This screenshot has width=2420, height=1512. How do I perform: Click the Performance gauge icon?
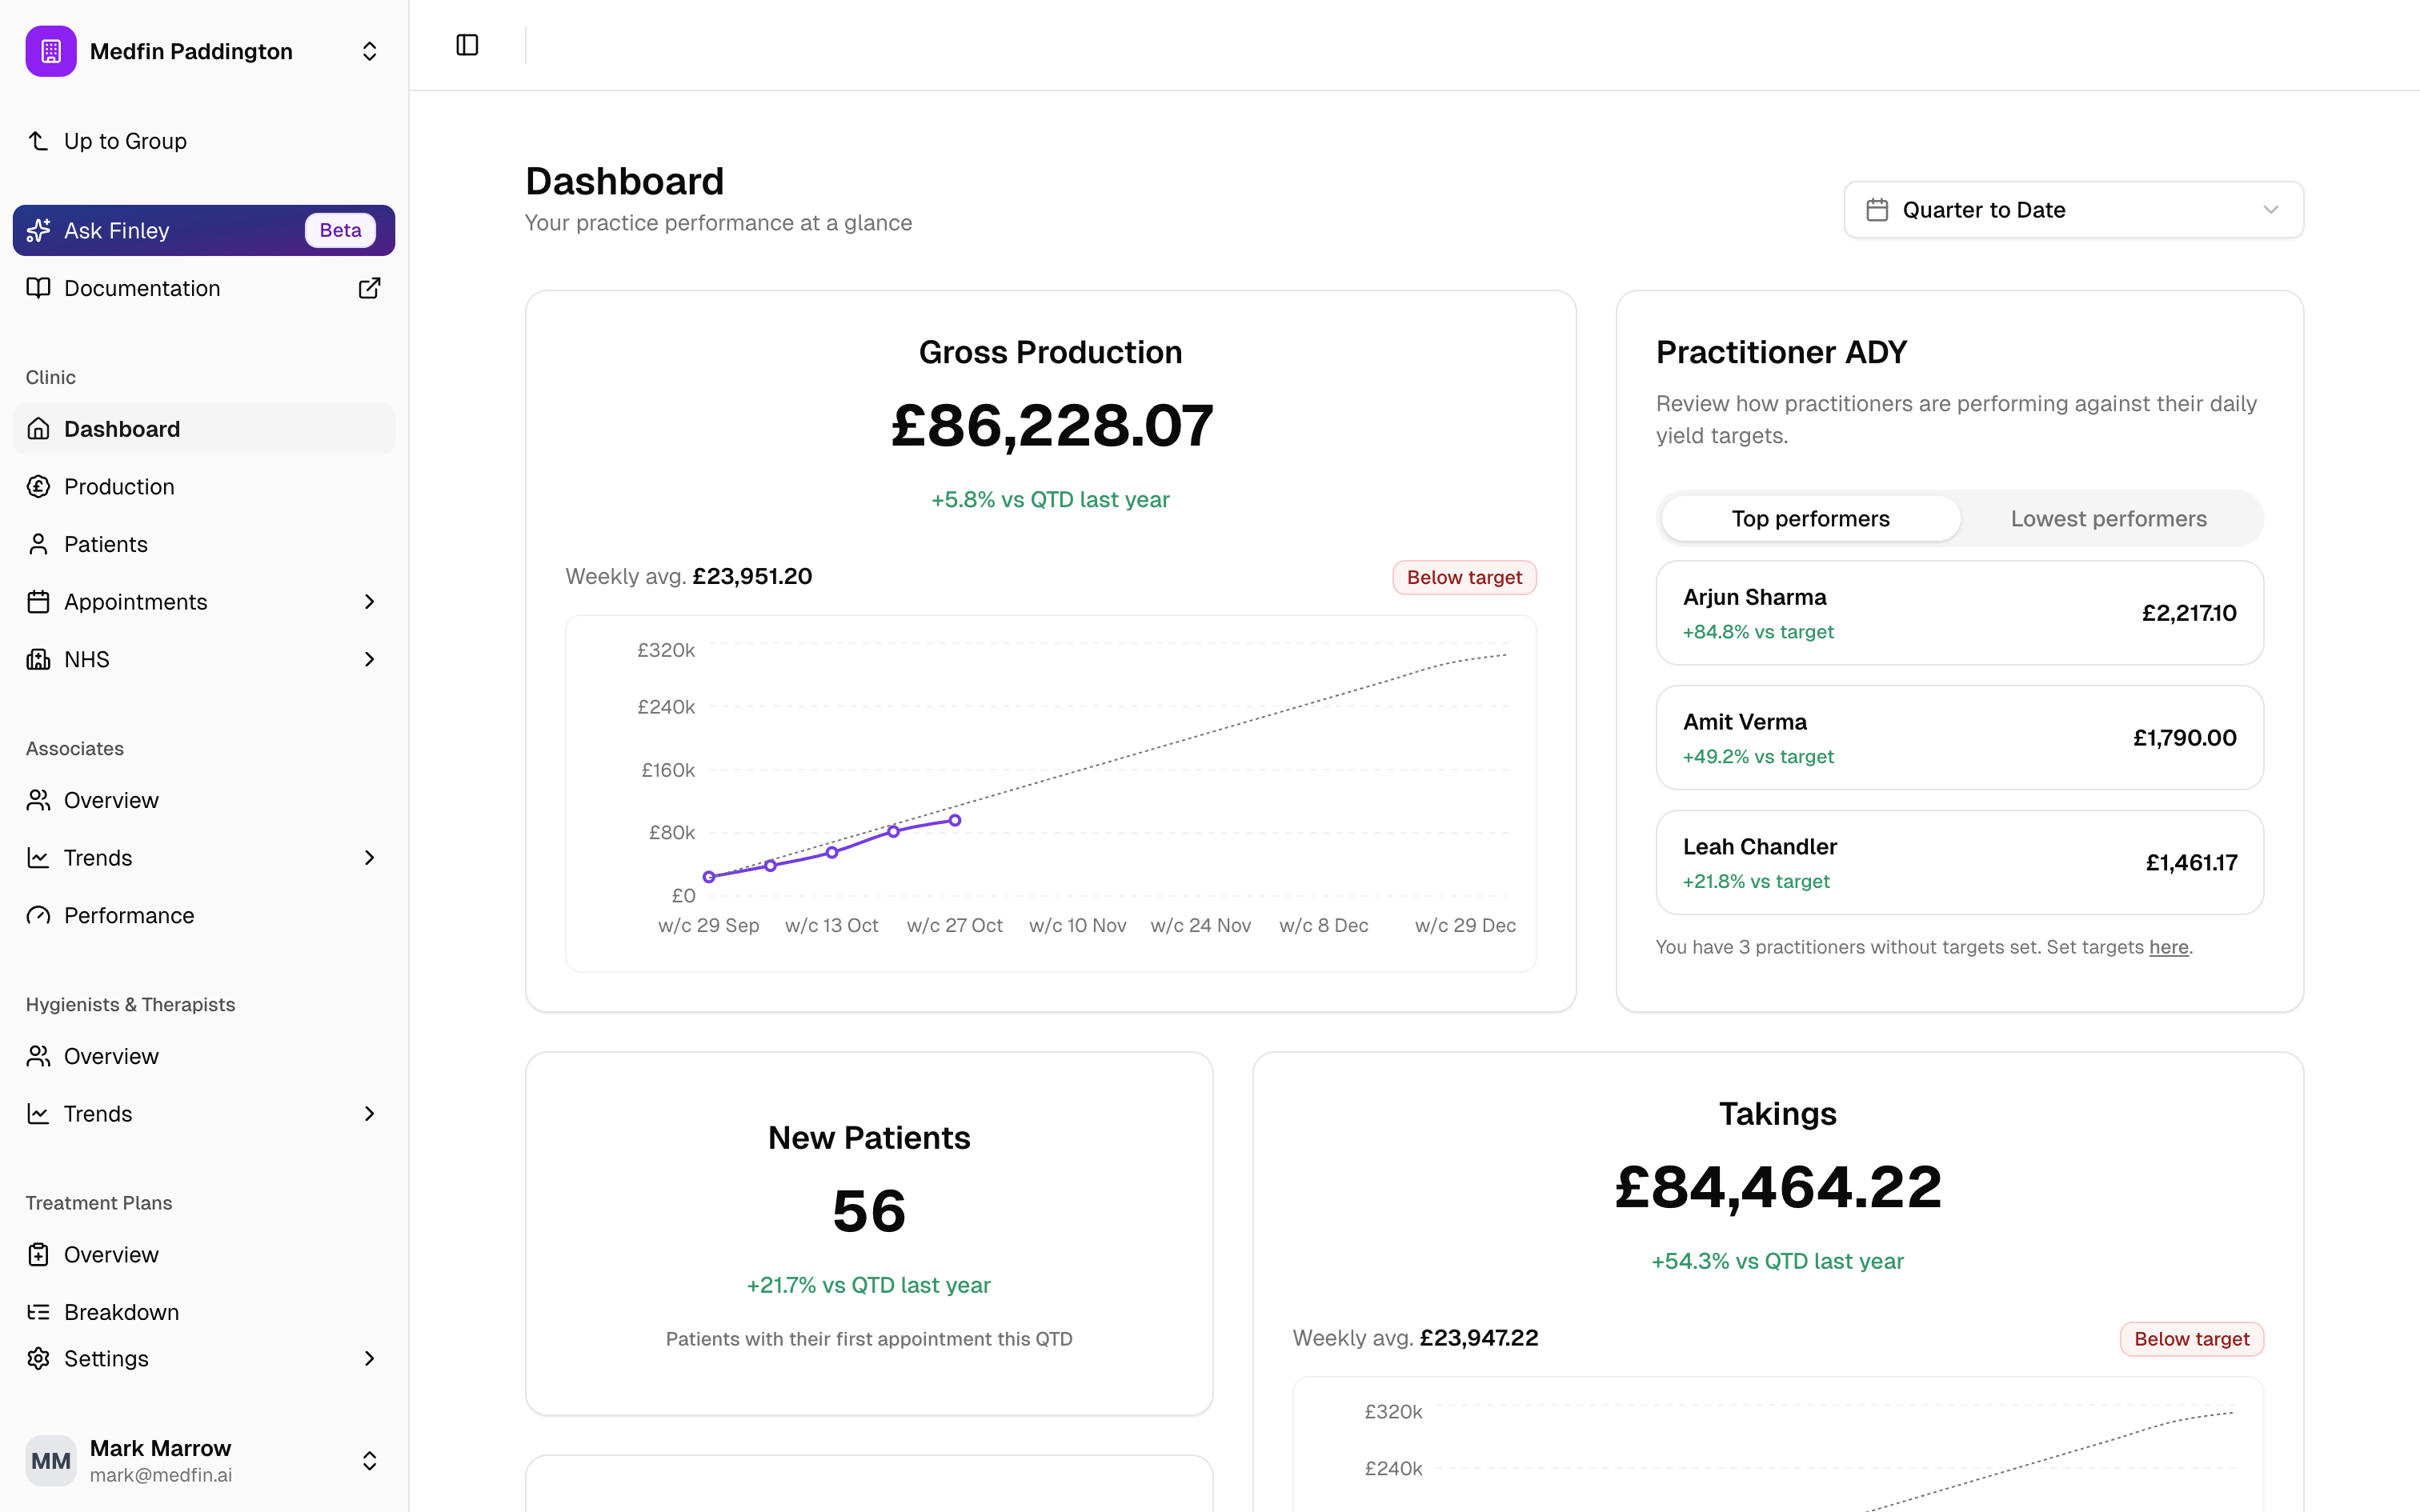tap(38, 915)
